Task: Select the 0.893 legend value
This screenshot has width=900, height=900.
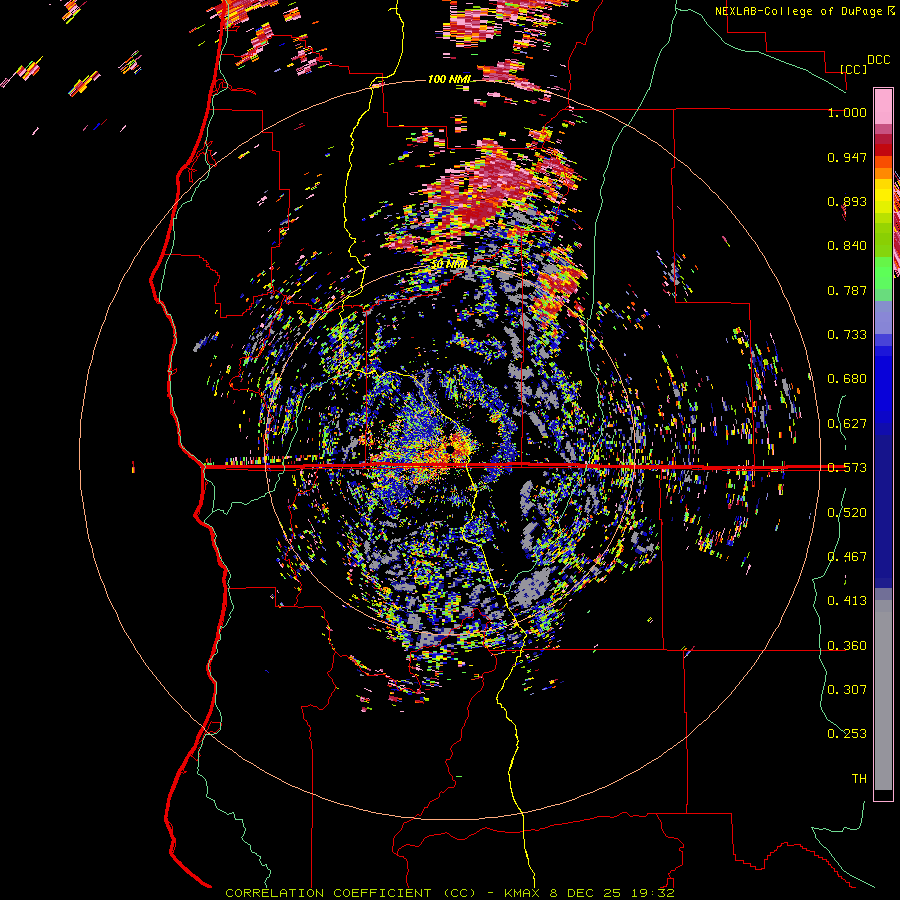Action: coord(847,201)
